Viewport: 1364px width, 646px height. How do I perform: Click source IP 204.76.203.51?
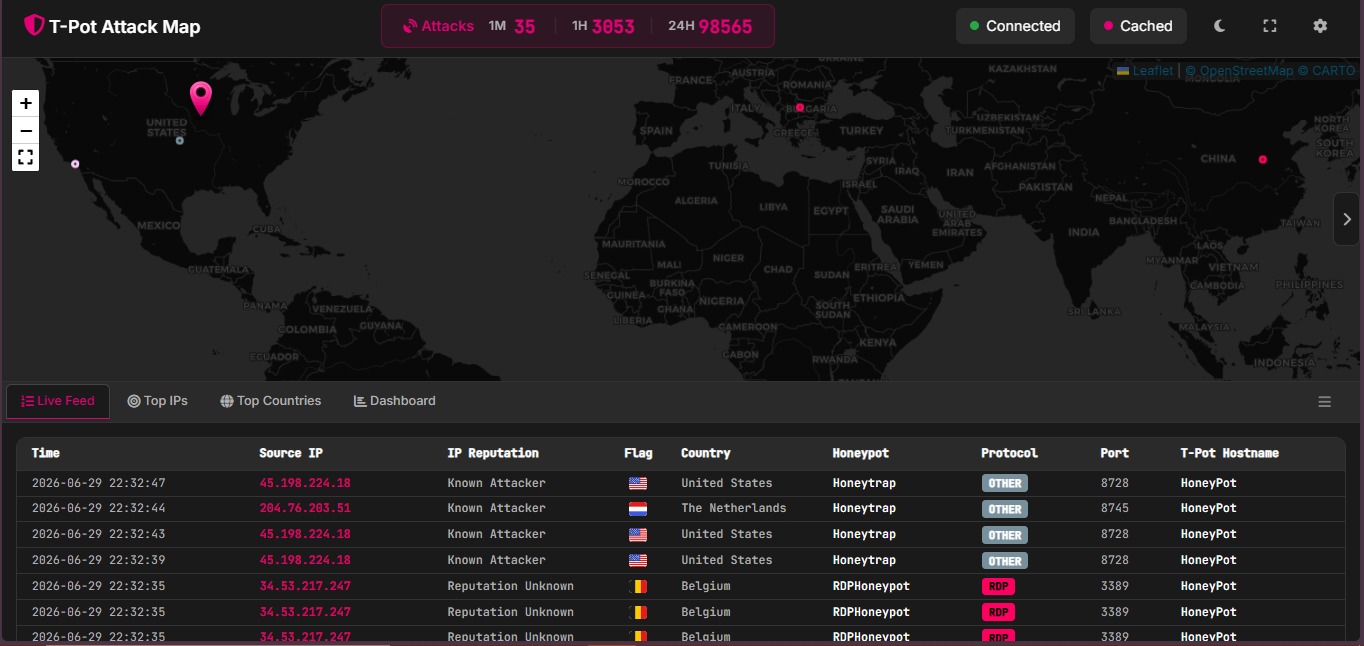(305, 508)
